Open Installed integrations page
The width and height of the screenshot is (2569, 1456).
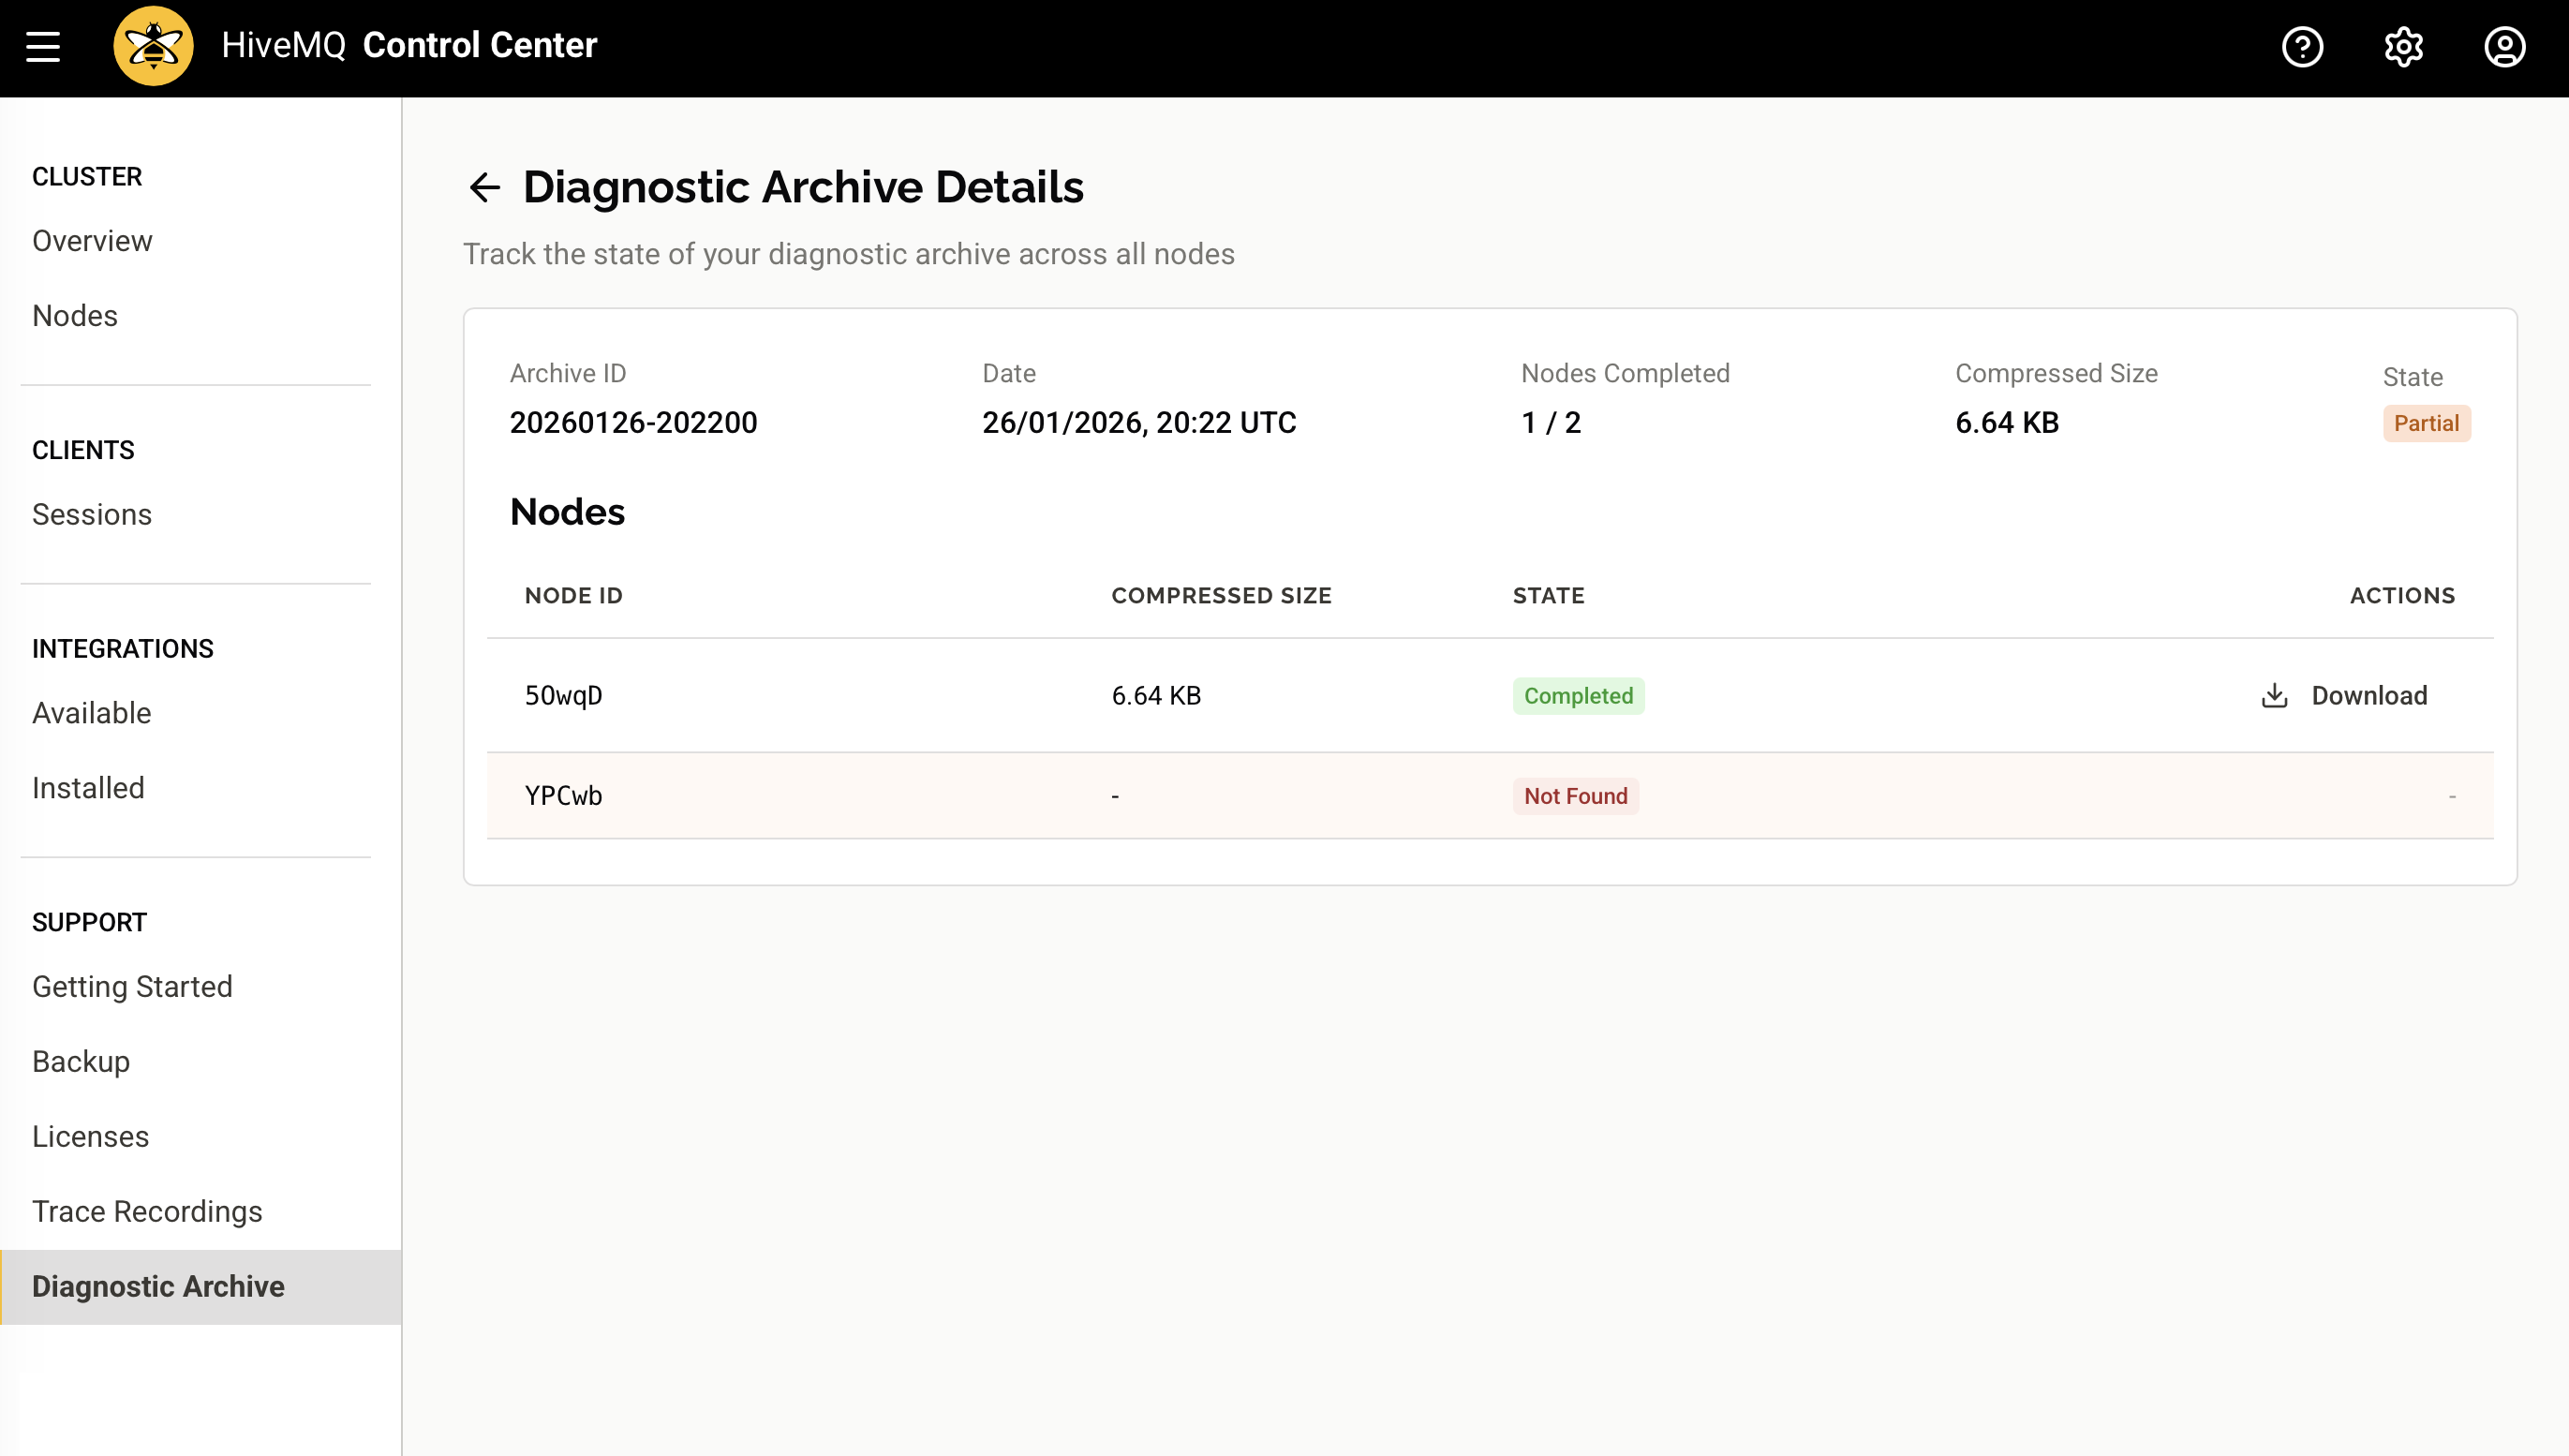[x=88, y=787]
